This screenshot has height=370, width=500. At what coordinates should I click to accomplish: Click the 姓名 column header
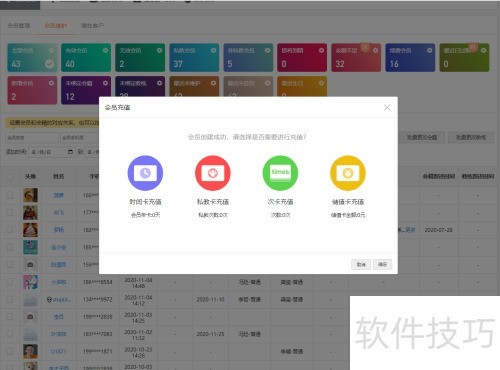coord(59,176)
